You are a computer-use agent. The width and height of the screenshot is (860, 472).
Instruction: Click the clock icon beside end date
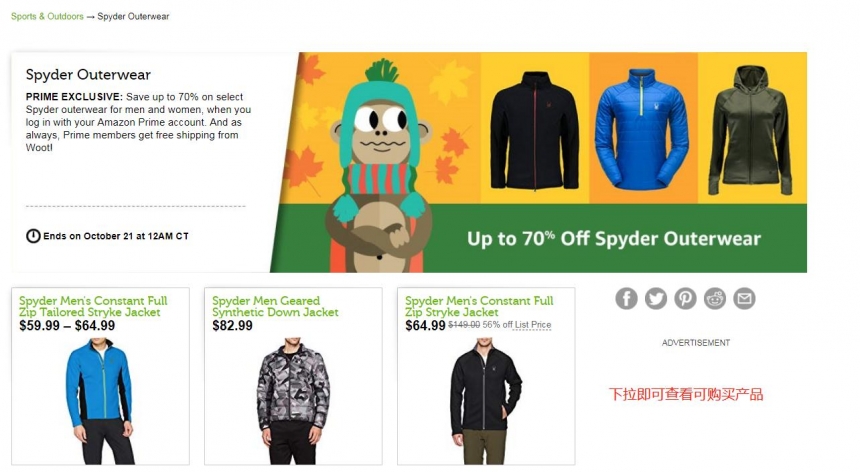click(x=33, y=236)
